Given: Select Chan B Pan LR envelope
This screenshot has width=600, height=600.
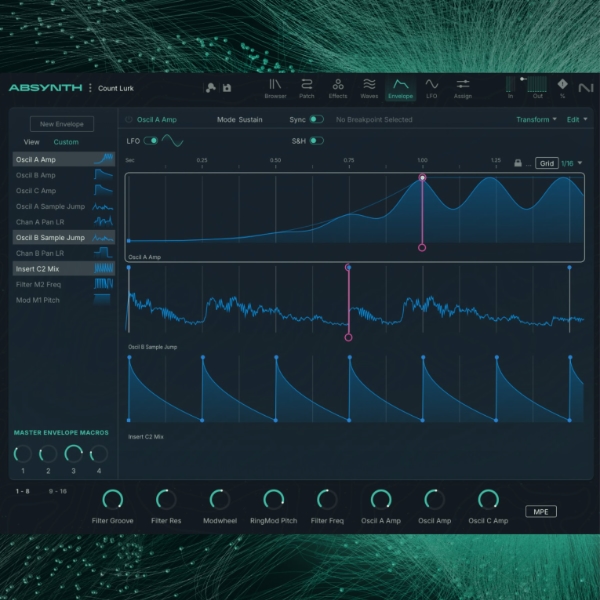Looking at the screenshot, I should click(x=64, y=253).
